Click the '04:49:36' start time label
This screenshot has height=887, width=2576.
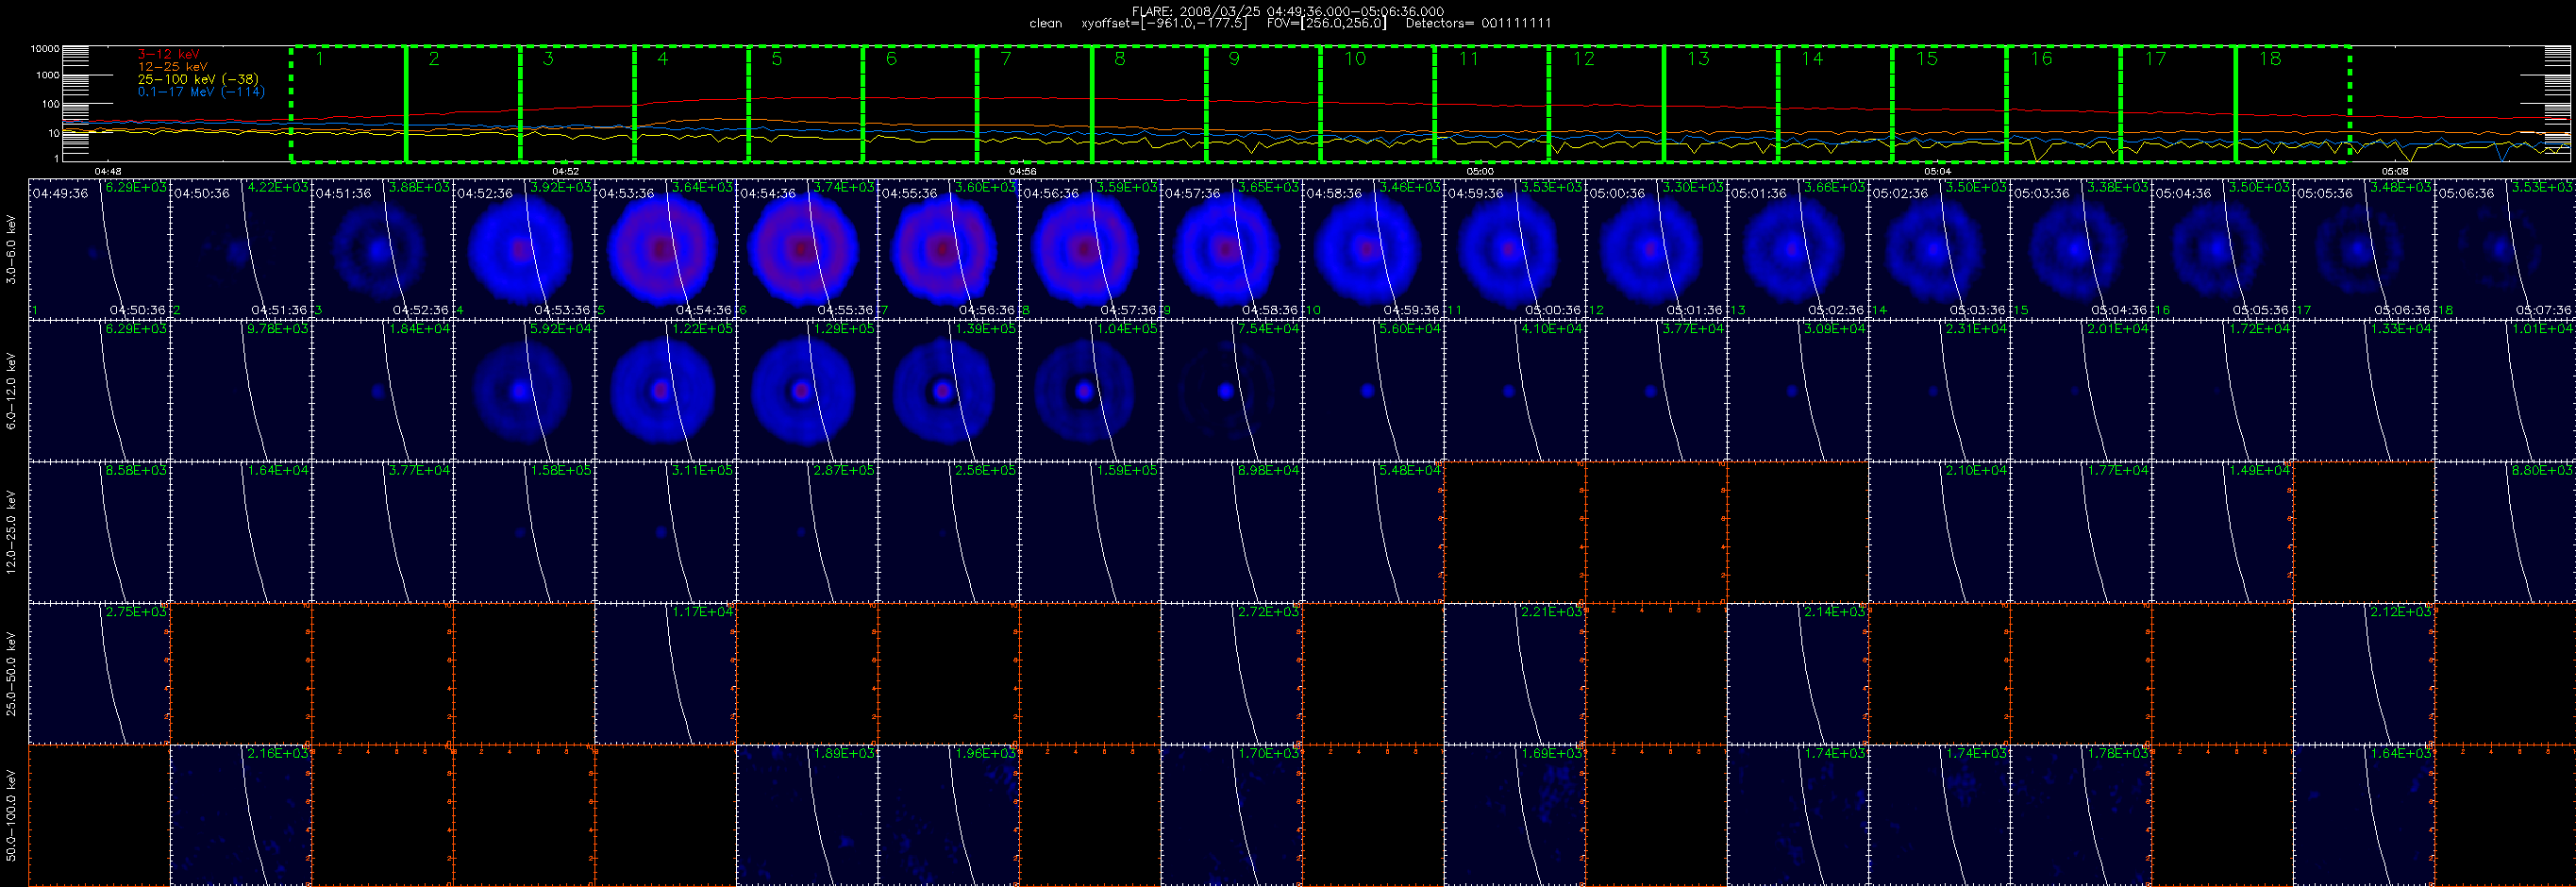pos(61,193)
